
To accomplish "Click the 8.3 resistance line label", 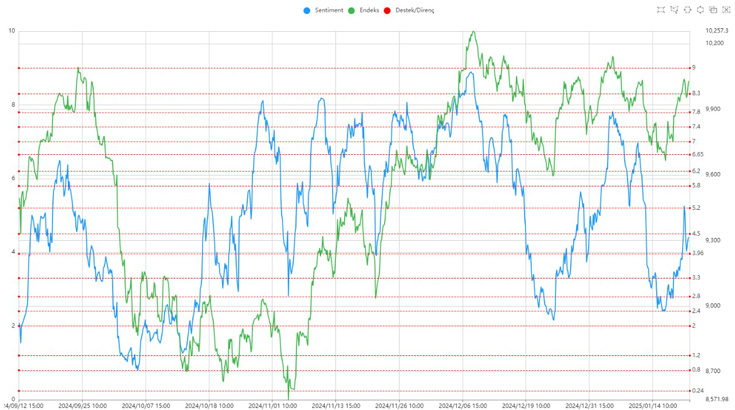I will pyautogui.click(x=696, y=94).
